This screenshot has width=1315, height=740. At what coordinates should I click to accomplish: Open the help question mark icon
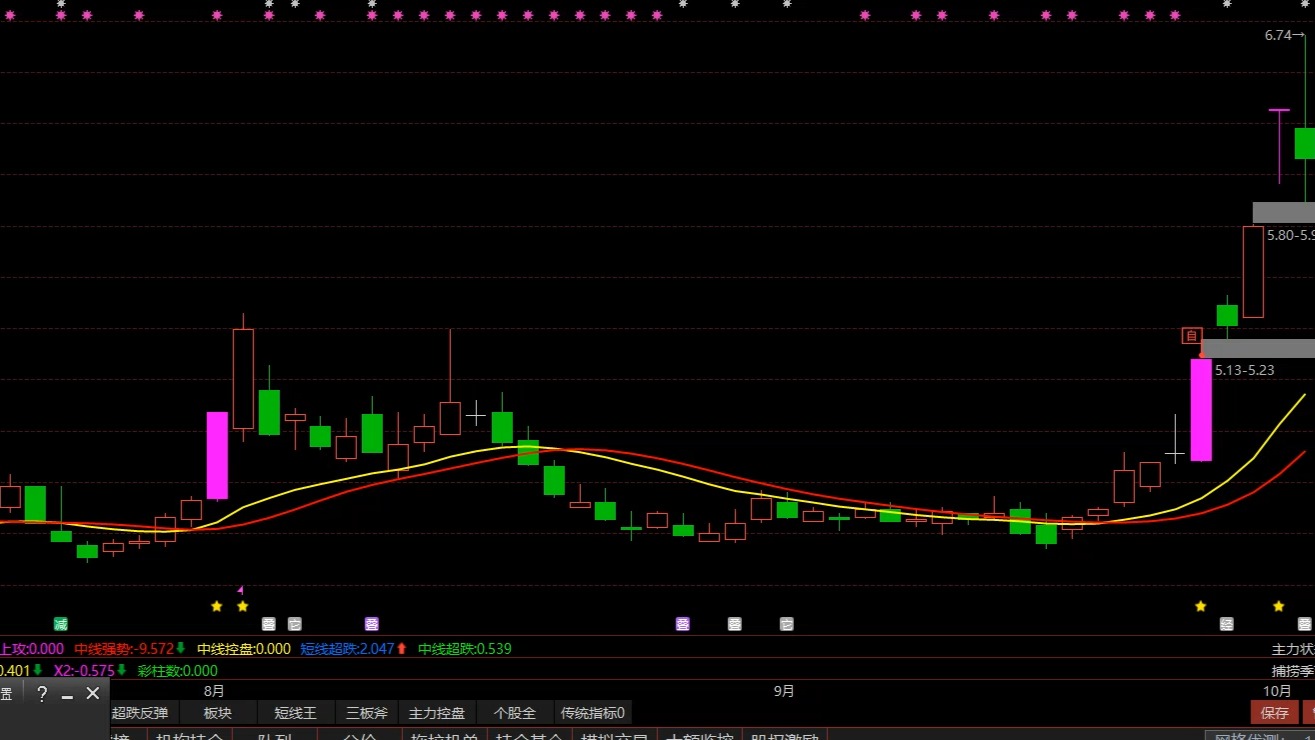[x=42, y=694]
